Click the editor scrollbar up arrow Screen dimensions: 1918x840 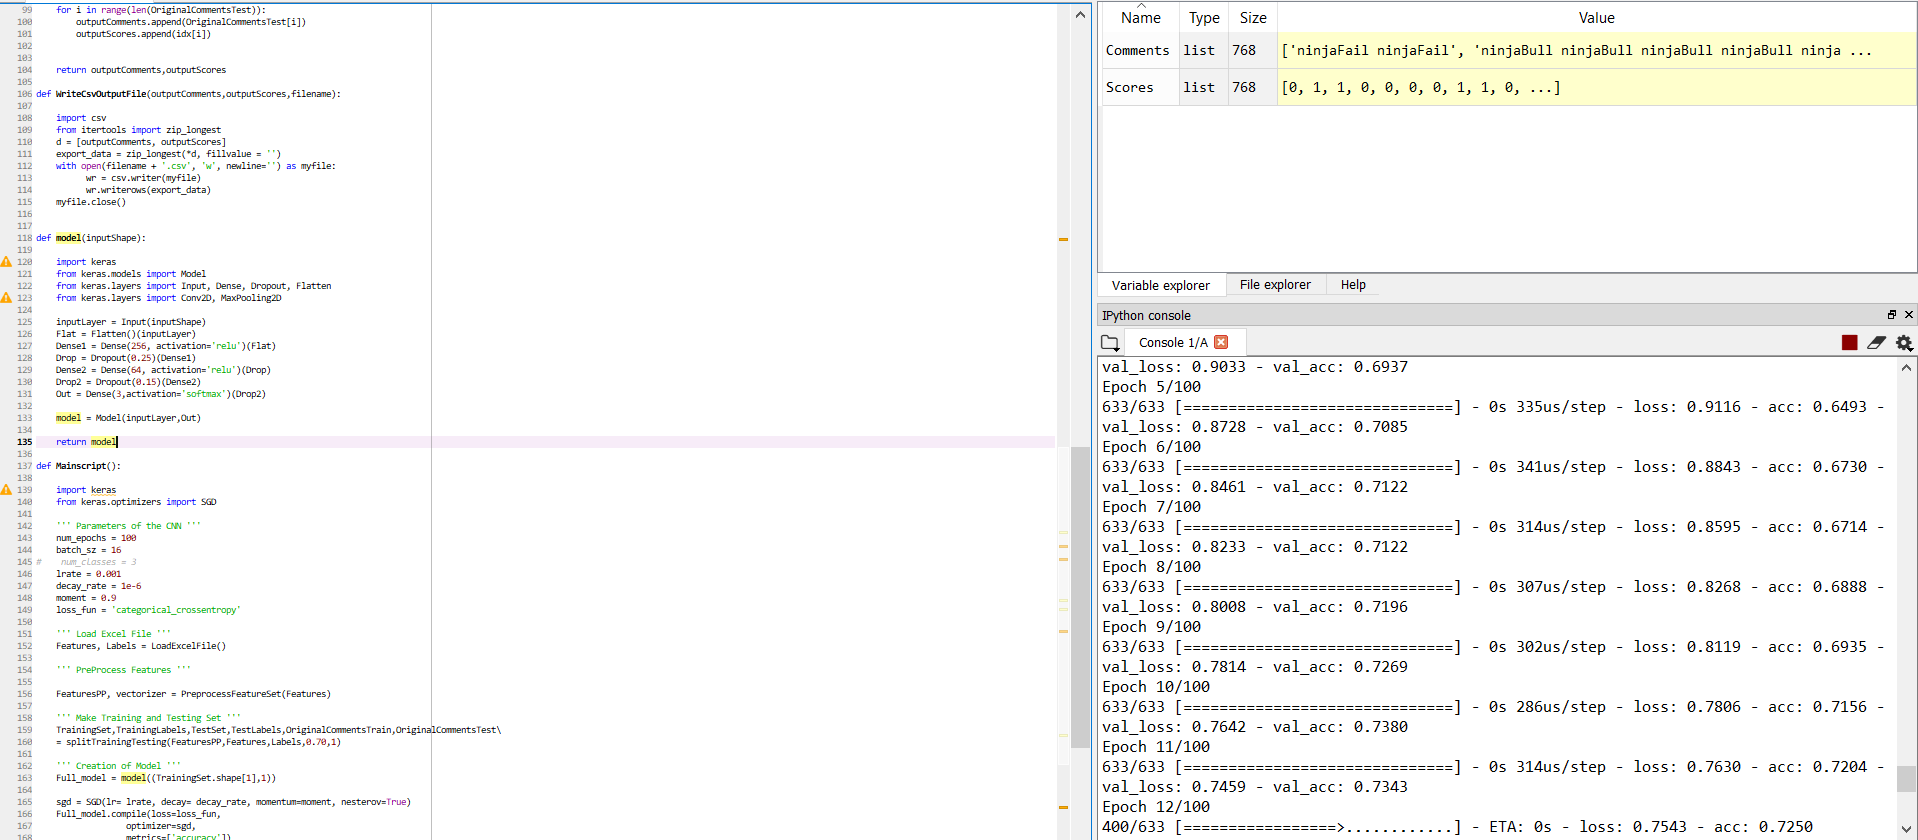(1080, 14)
